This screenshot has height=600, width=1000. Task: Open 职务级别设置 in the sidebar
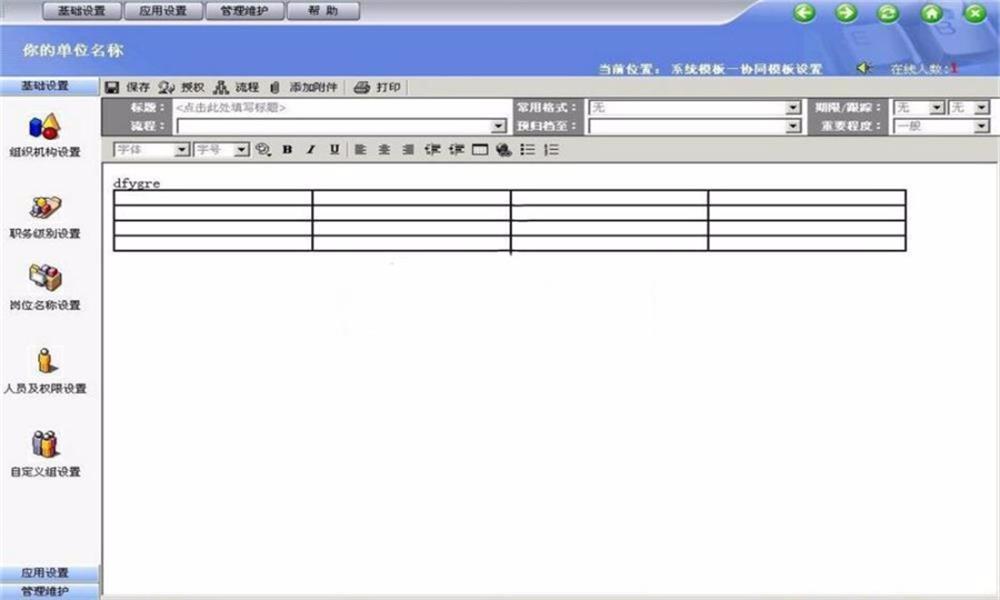pyautogui.click(x=45, y=217)
